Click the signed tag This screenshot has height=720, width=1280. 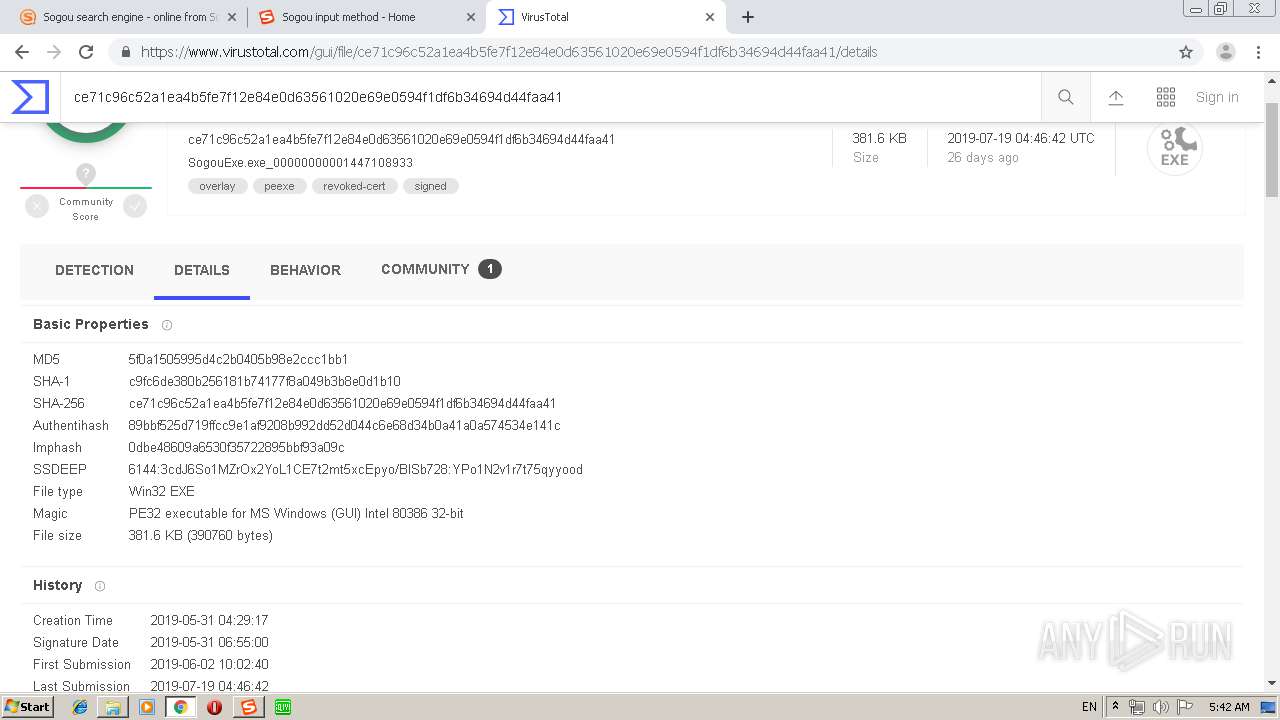430,186
